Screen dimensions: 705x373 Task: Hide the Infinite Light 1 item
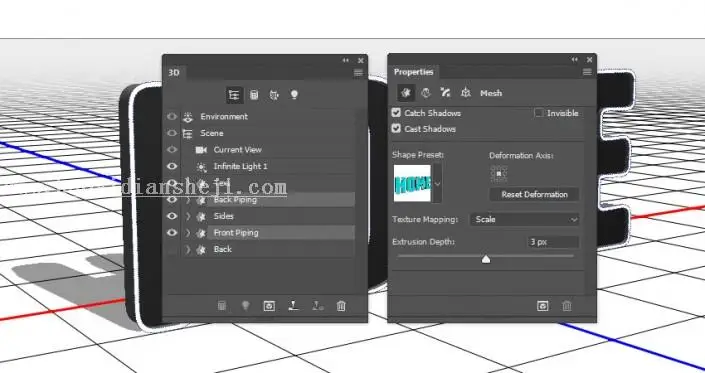click(172, 166)
